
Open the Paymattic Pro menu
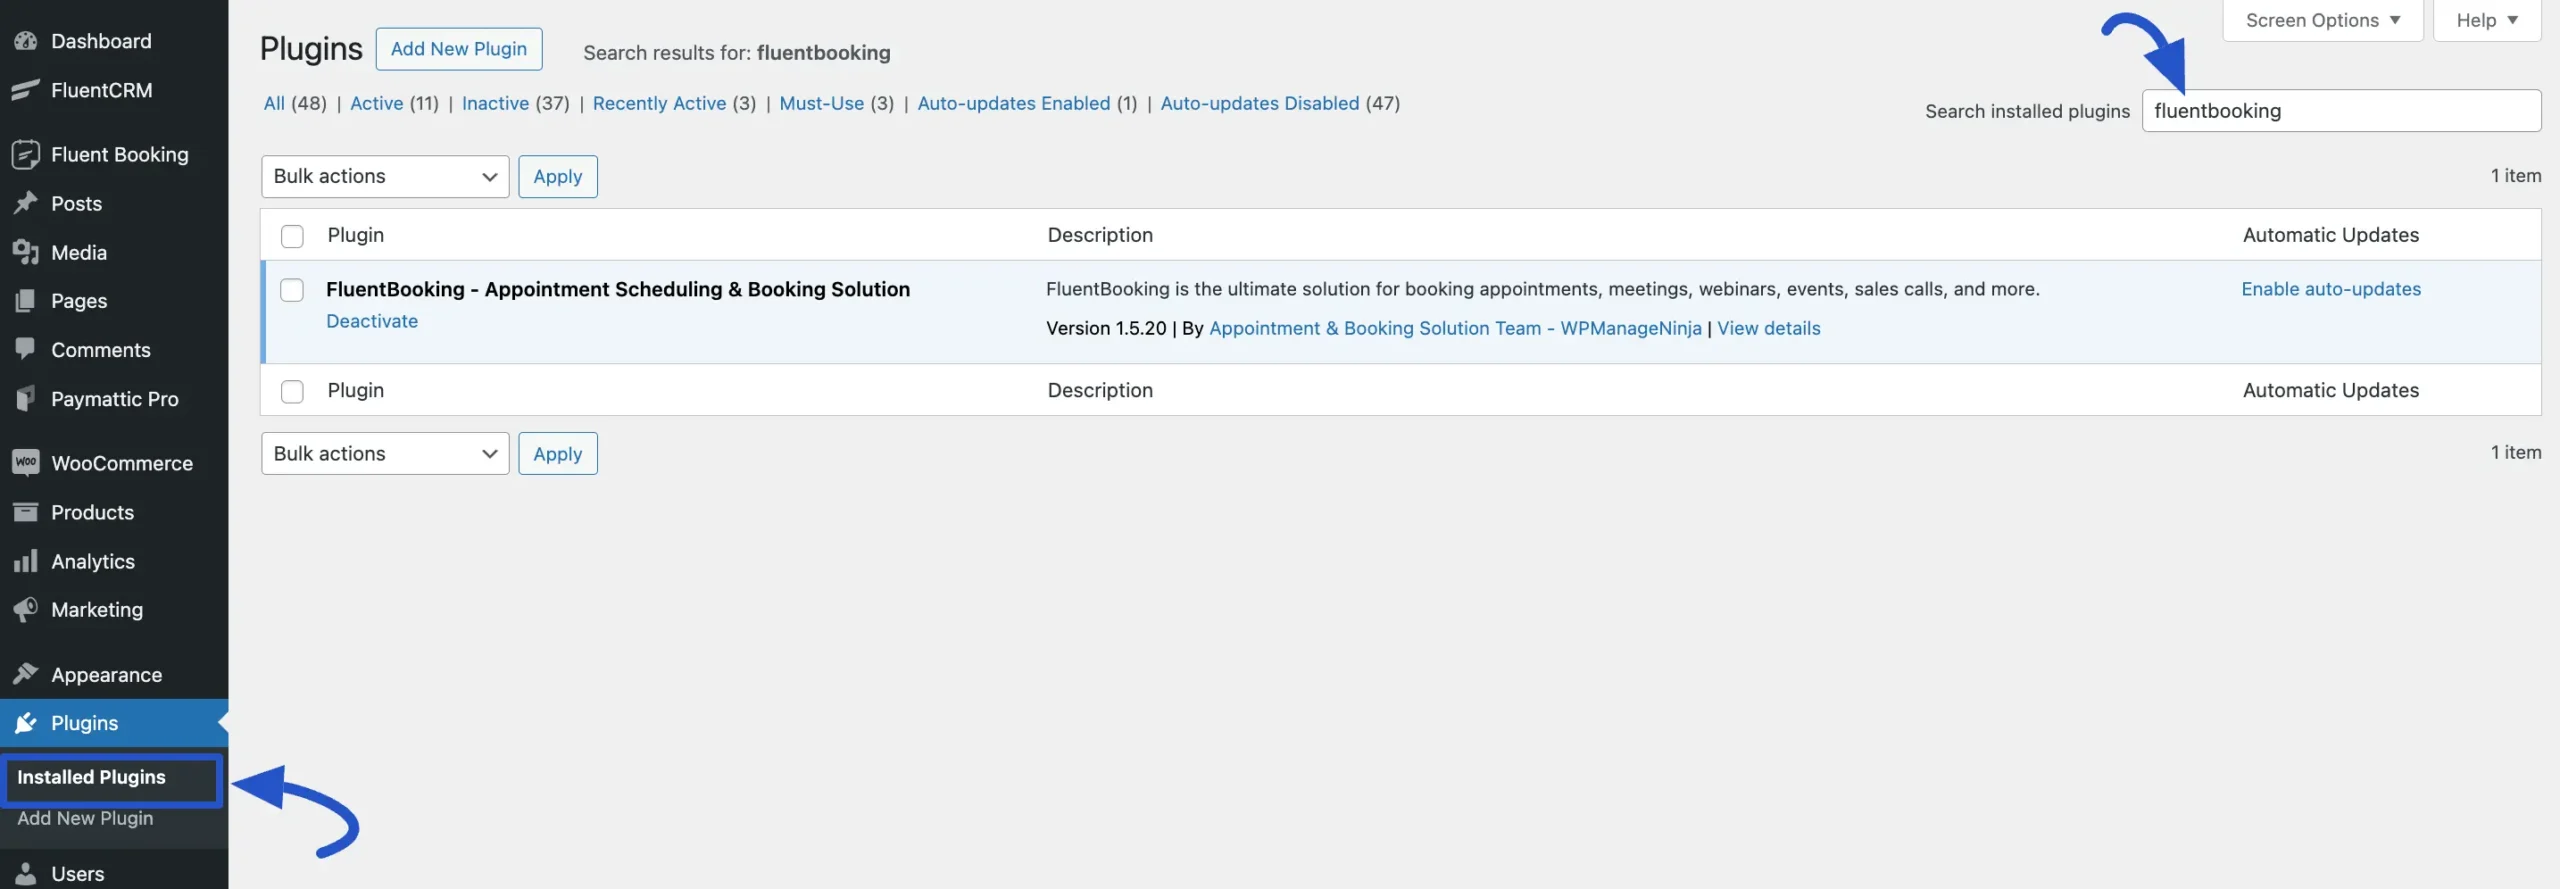[114, 399]
